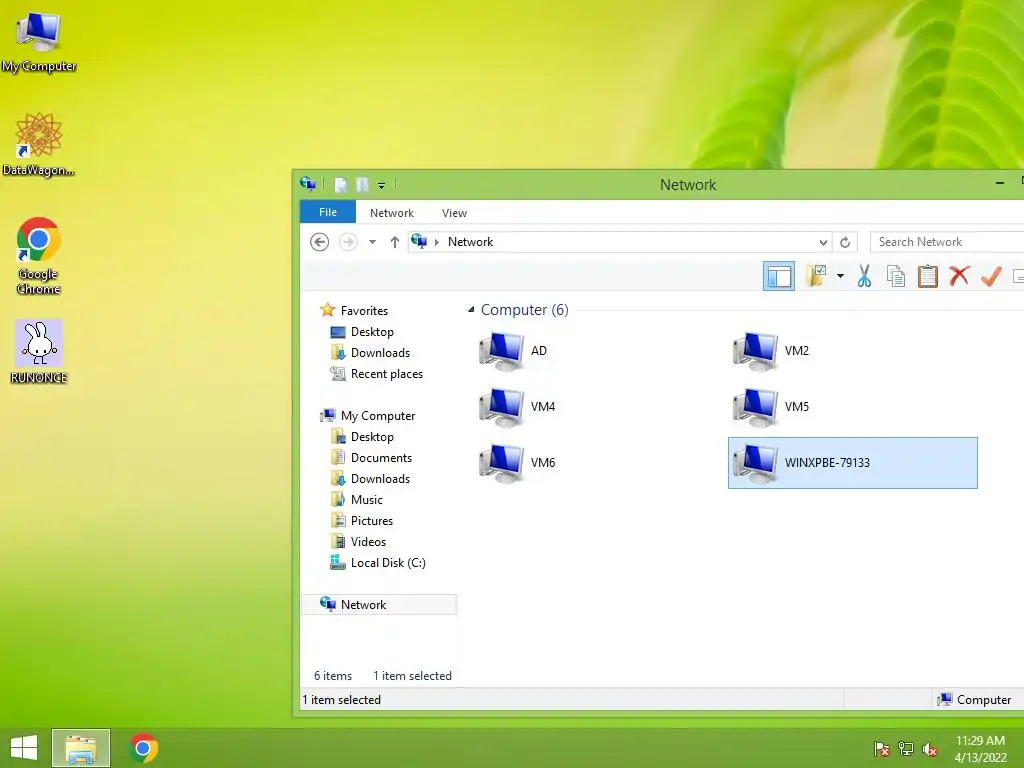Open the DataWagon desktop shortcut
Image resolution: width=1024 pixels, height=768 pixels.
tap(39, 144)
